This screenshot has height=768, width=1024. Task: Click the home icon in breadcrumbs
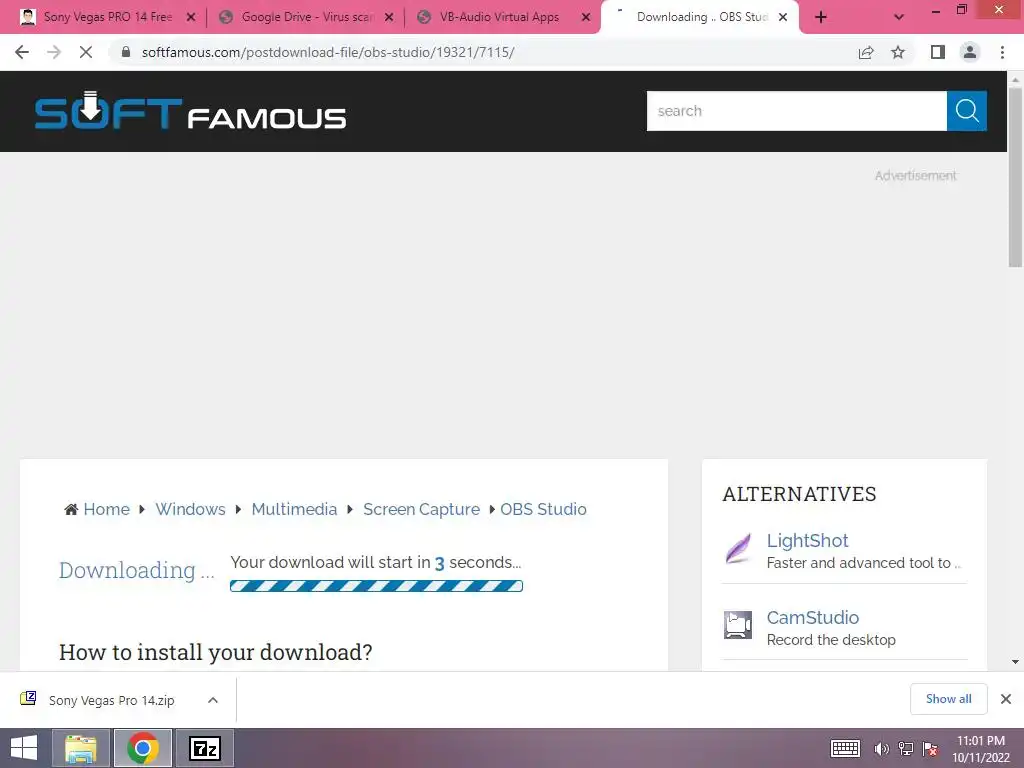[71, 509]
